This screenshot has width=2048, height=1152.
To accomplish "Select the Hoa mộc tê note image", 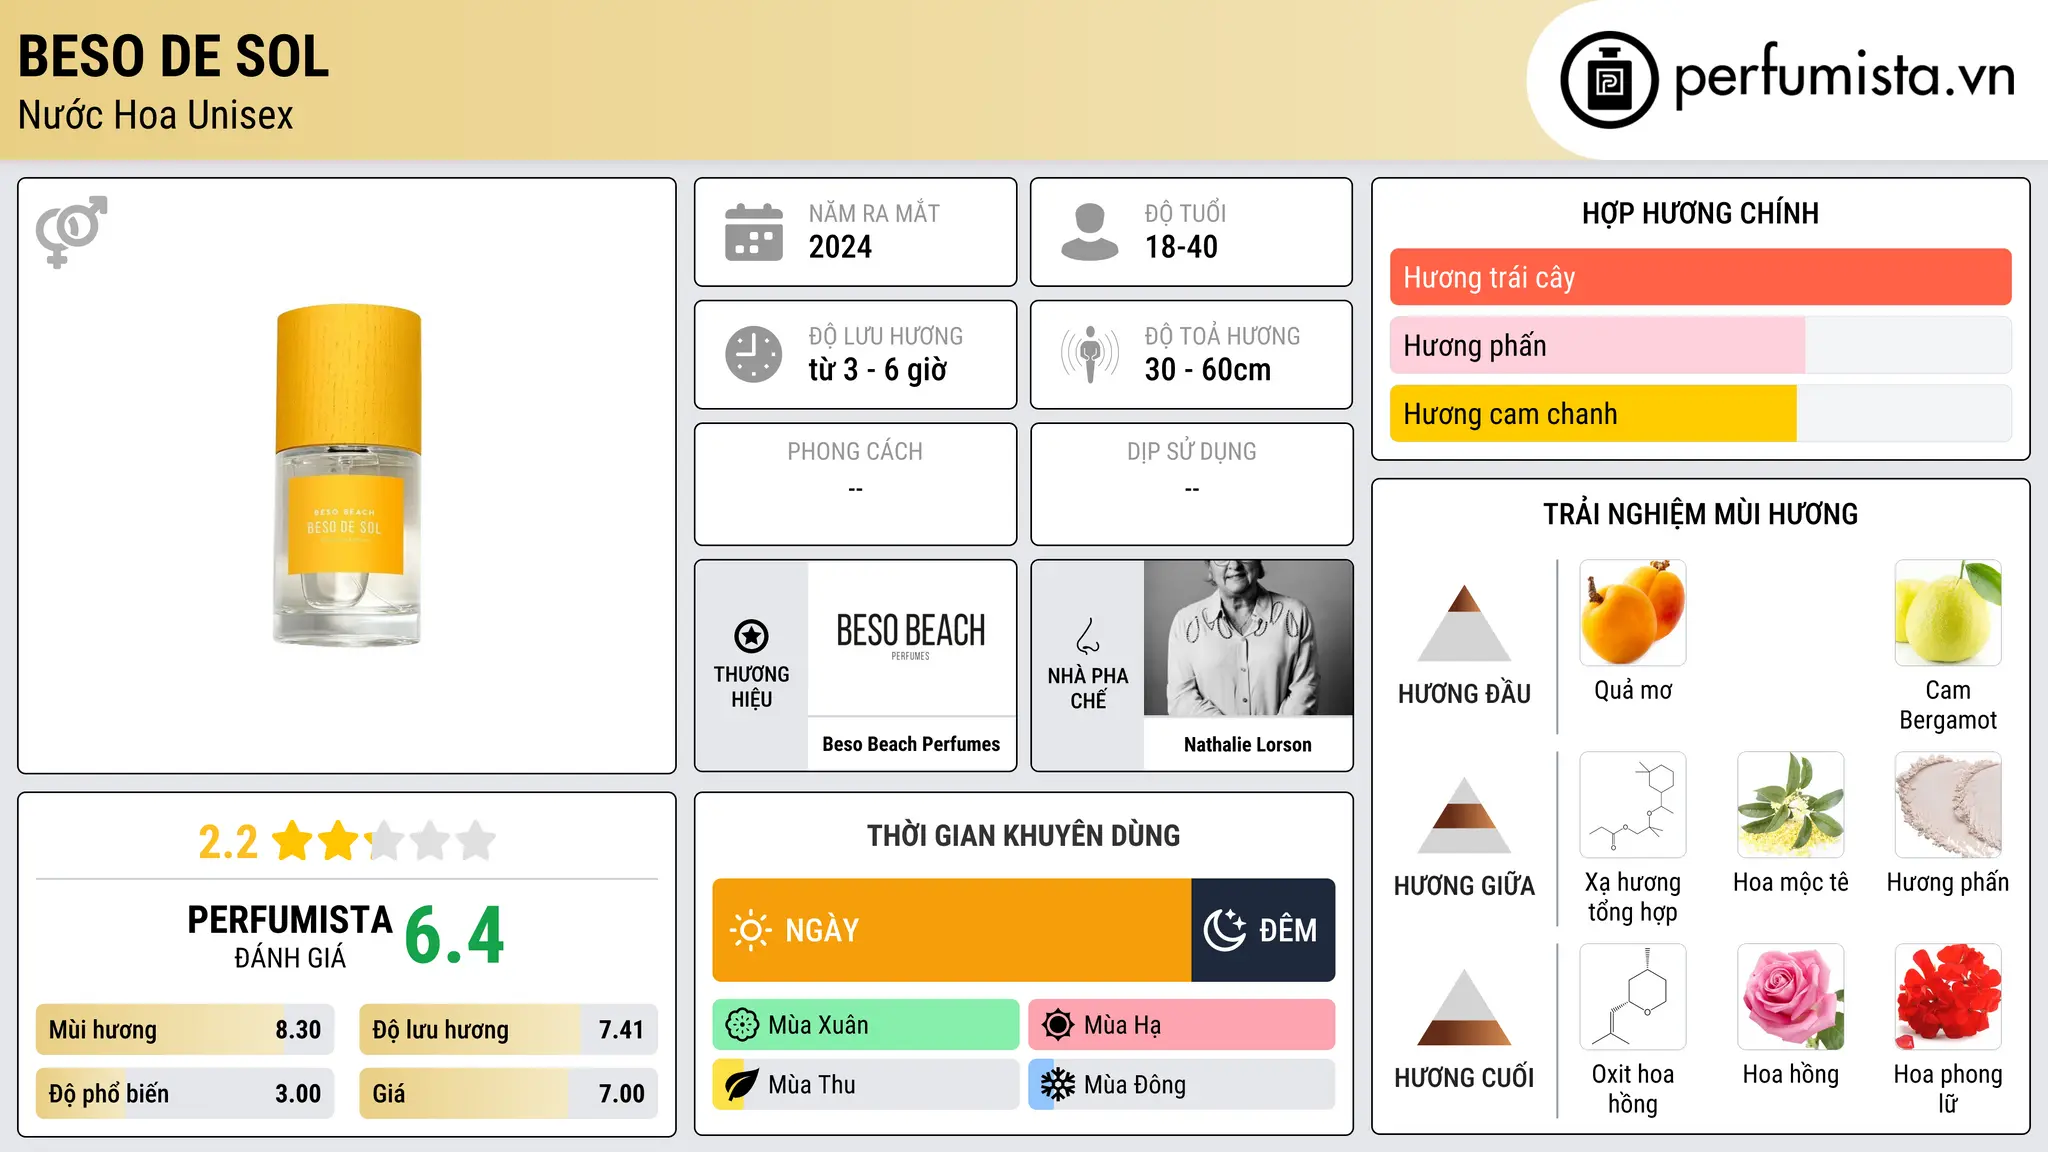I will (1791, 805).
